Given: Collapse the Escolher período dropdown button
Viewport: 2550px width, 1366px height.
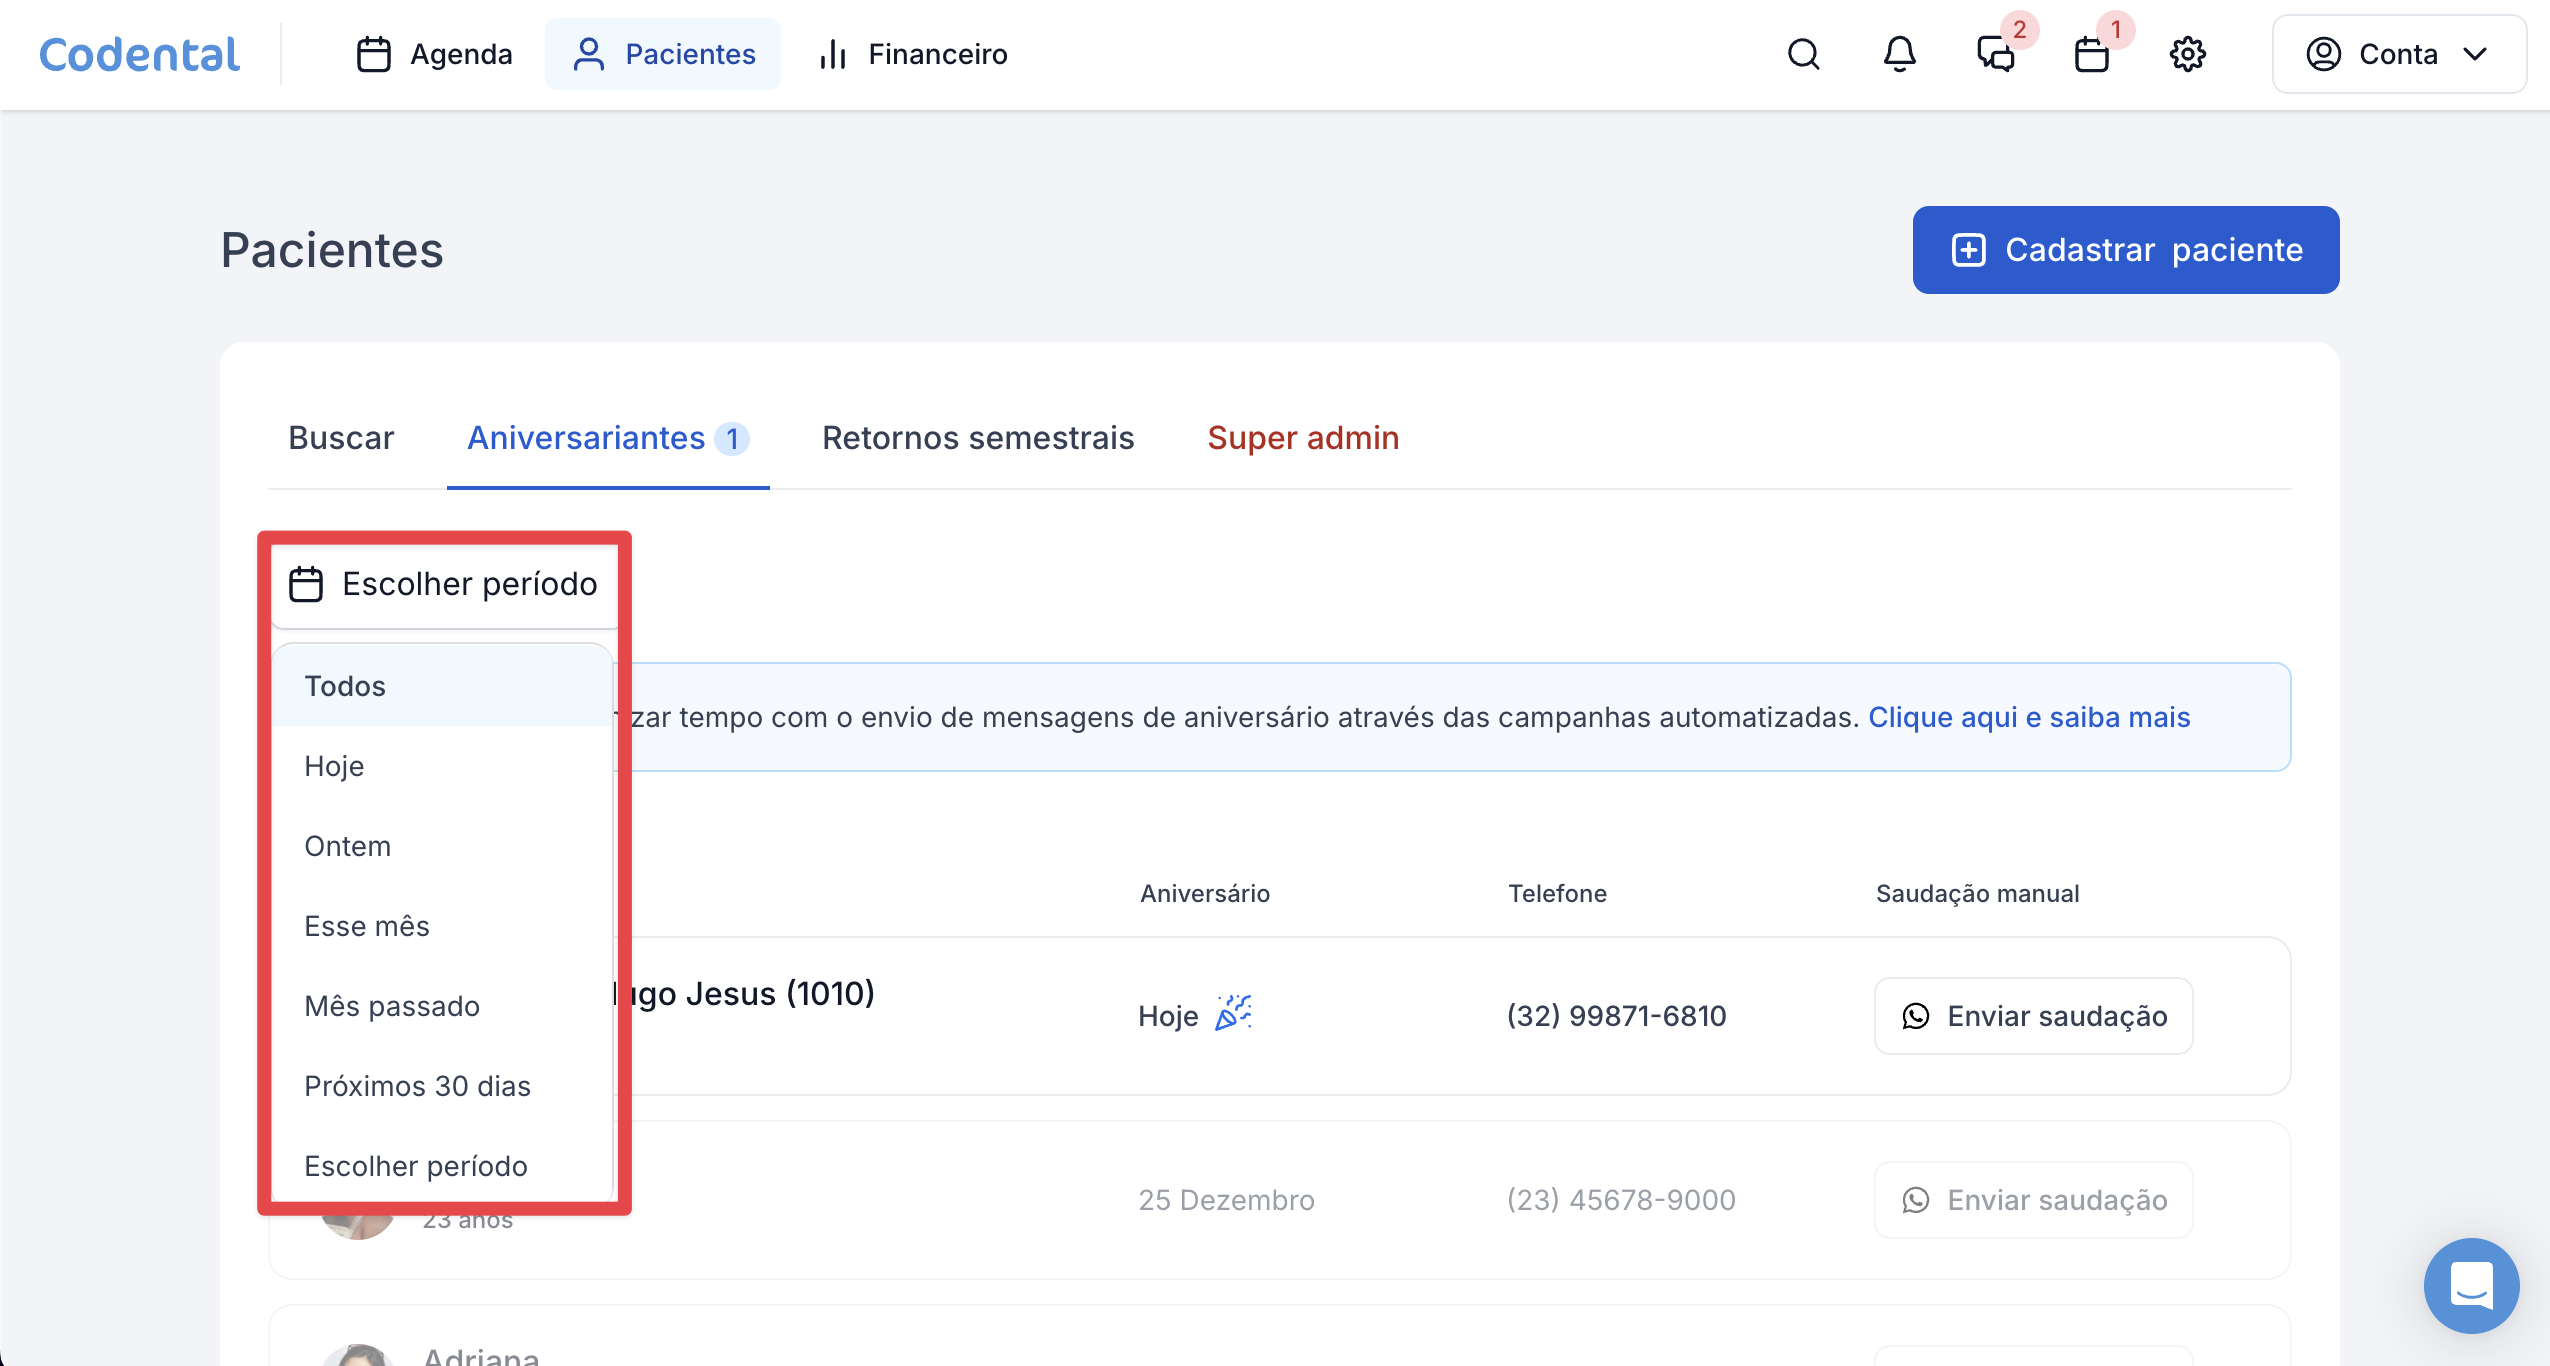Looking at the screenshot, I should [445, 584].
